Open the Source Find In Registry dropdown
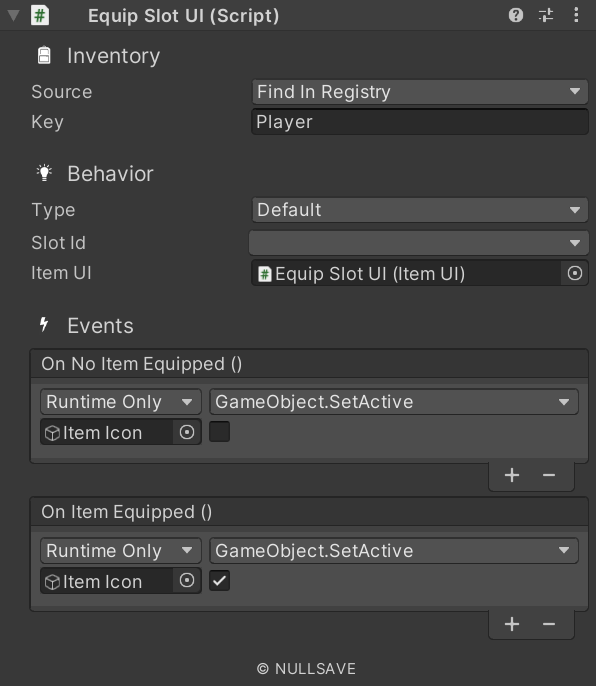The height and width of the screenshot is (686, 596). 420,92
